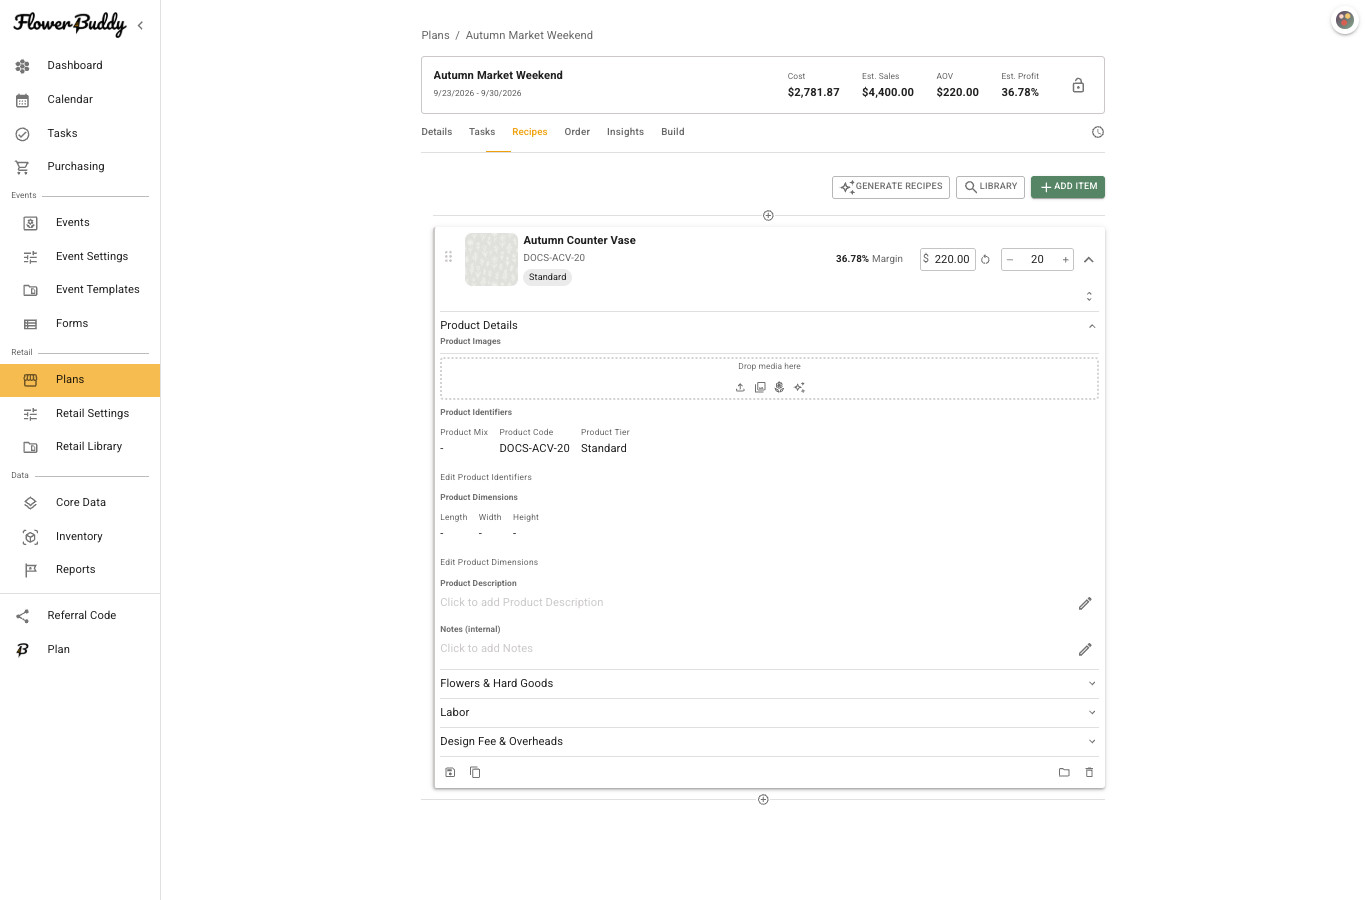Open Event Settings in sidebar

click(80, 257)
